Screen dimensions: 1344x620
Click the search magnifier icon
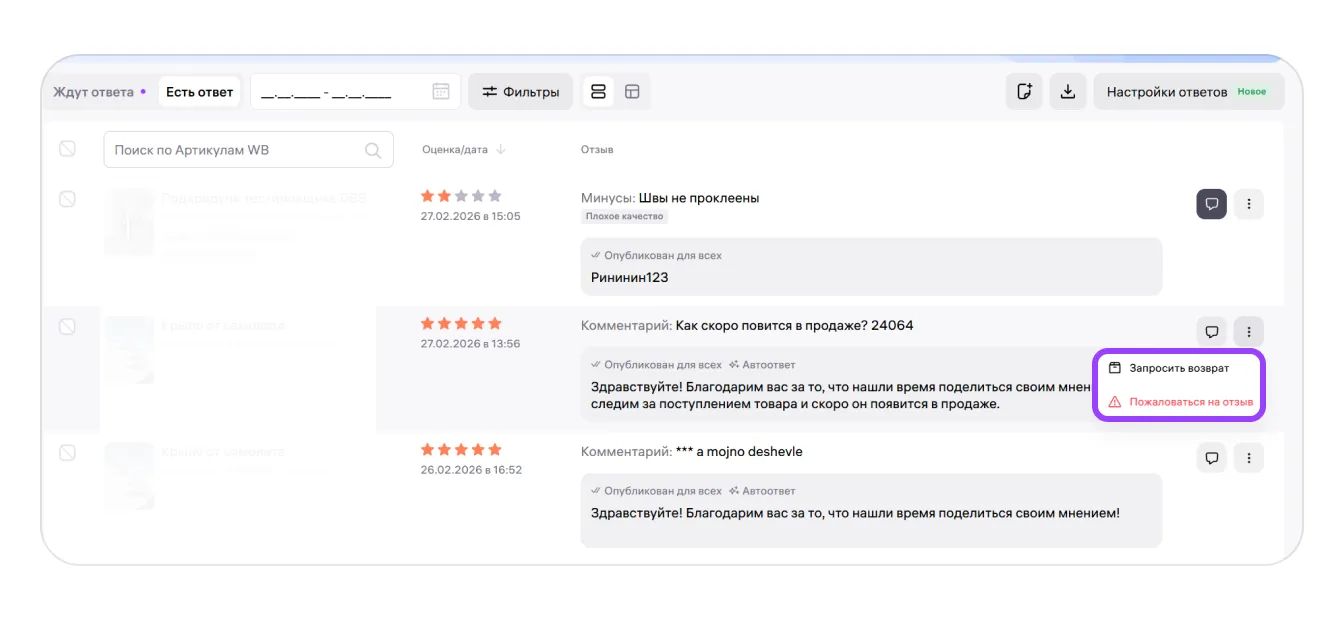pyautogui.click(x=373, y=150)
